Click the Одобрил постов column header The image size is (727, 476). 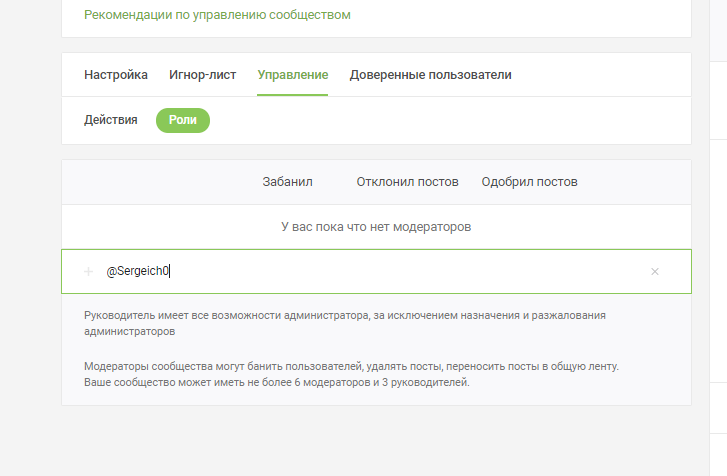529,182
